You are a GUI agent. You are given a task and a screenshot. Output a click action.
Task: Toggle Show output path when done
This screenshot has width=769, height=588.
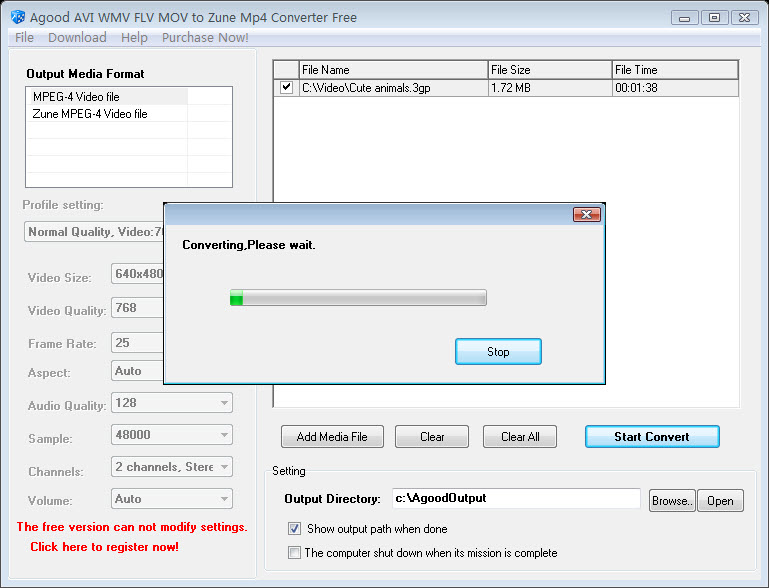coord(294,529)
